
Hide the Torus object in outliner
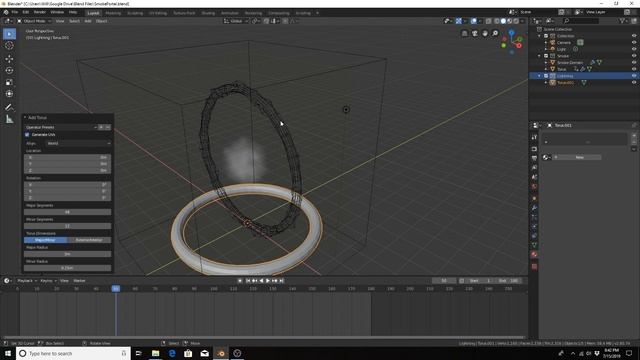(634, 69)
